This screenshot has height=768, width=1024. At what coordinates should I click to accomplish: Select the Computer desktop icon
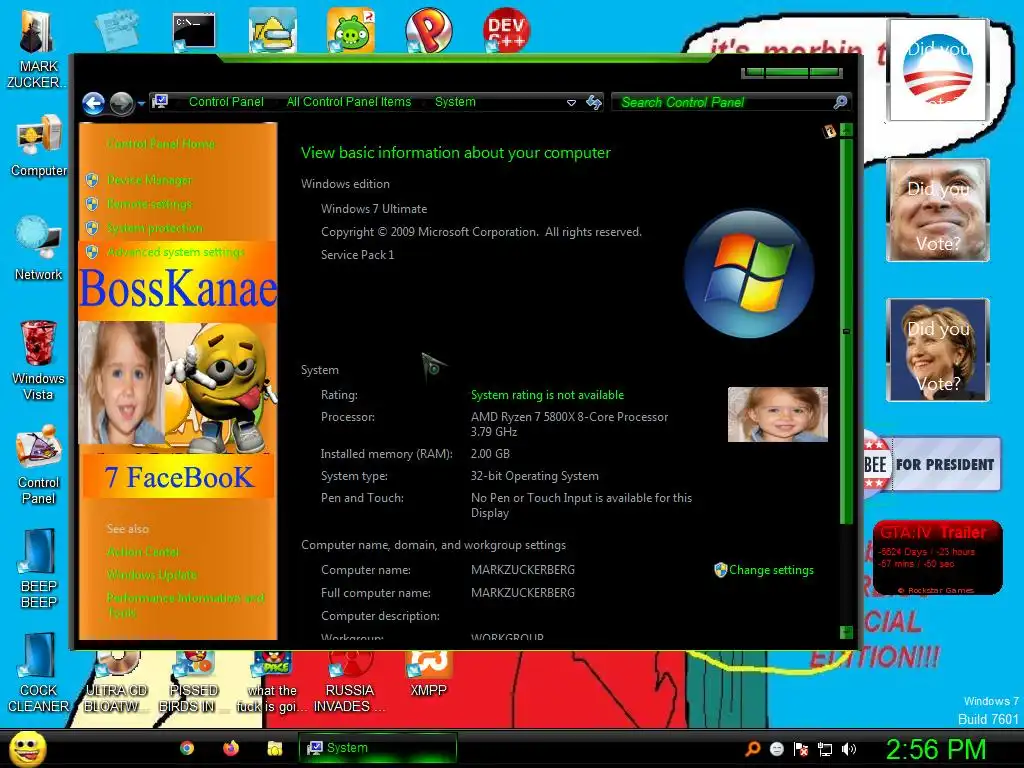click(x=39, y=145)
